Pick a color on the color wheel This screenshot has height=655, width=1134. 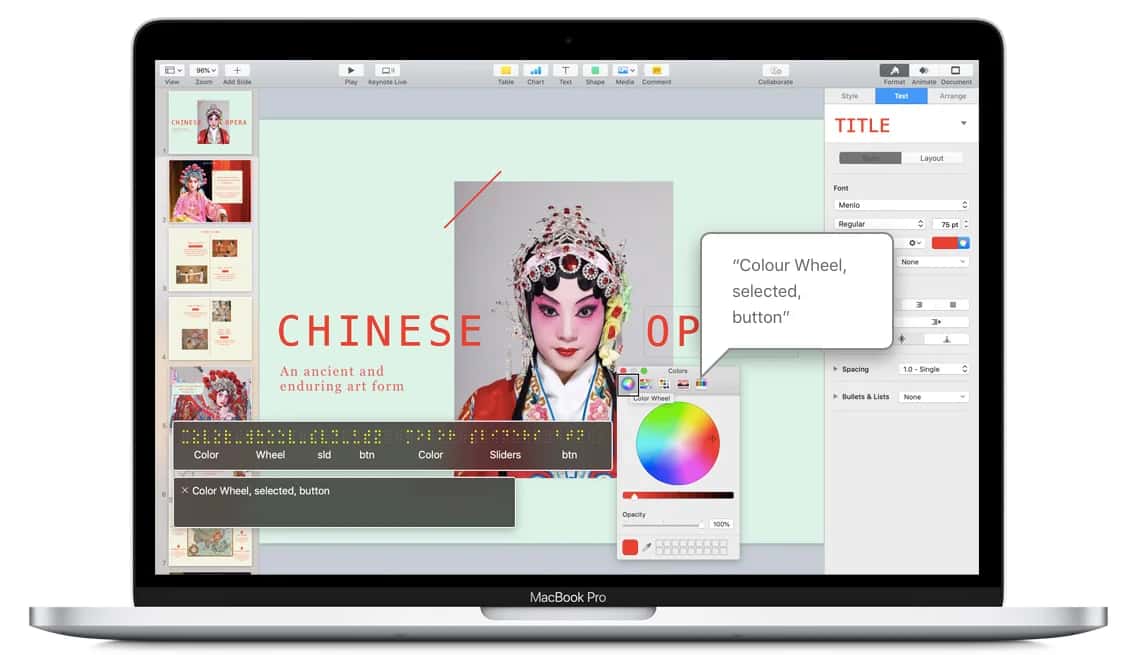[678, 443]
